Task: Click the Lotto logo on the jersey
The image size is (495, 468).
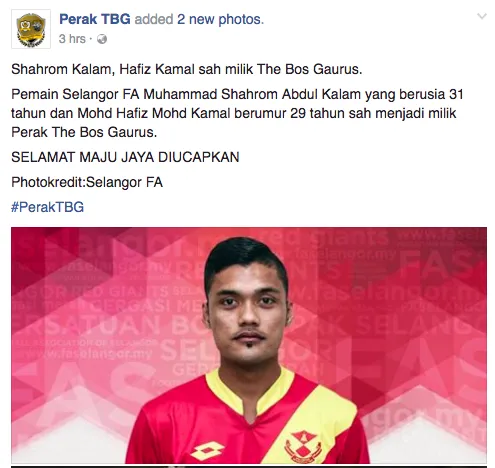Action: click(x=207, y=452)
